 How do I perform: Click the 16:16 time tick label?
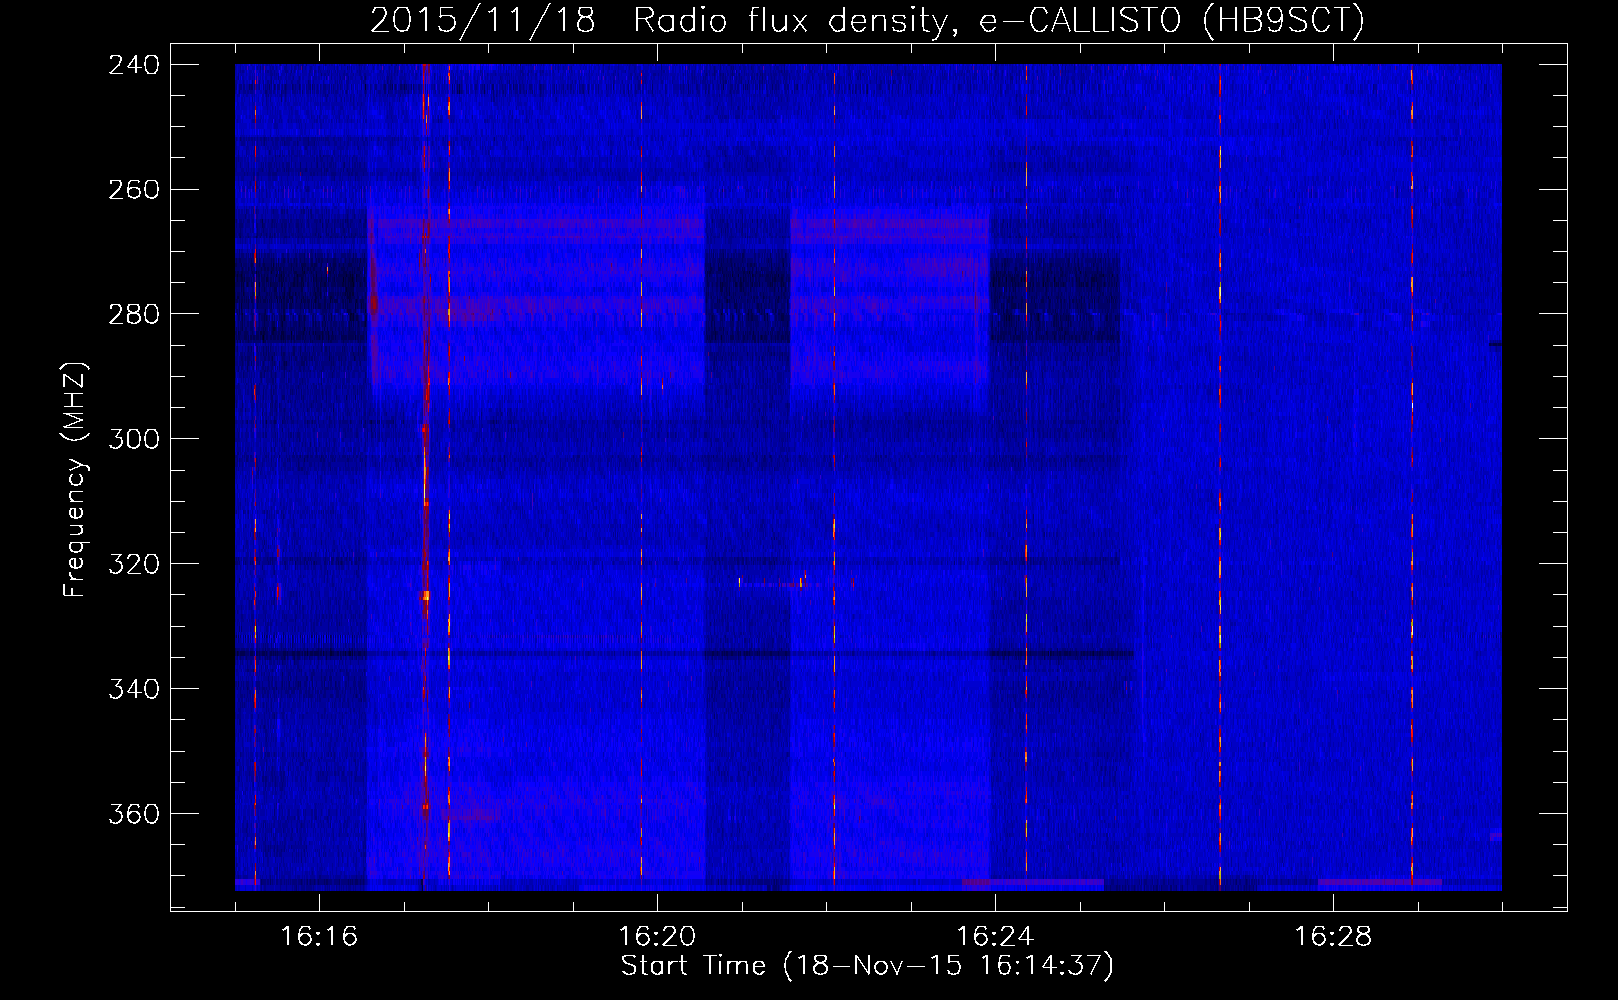click(x=319, y=936)
